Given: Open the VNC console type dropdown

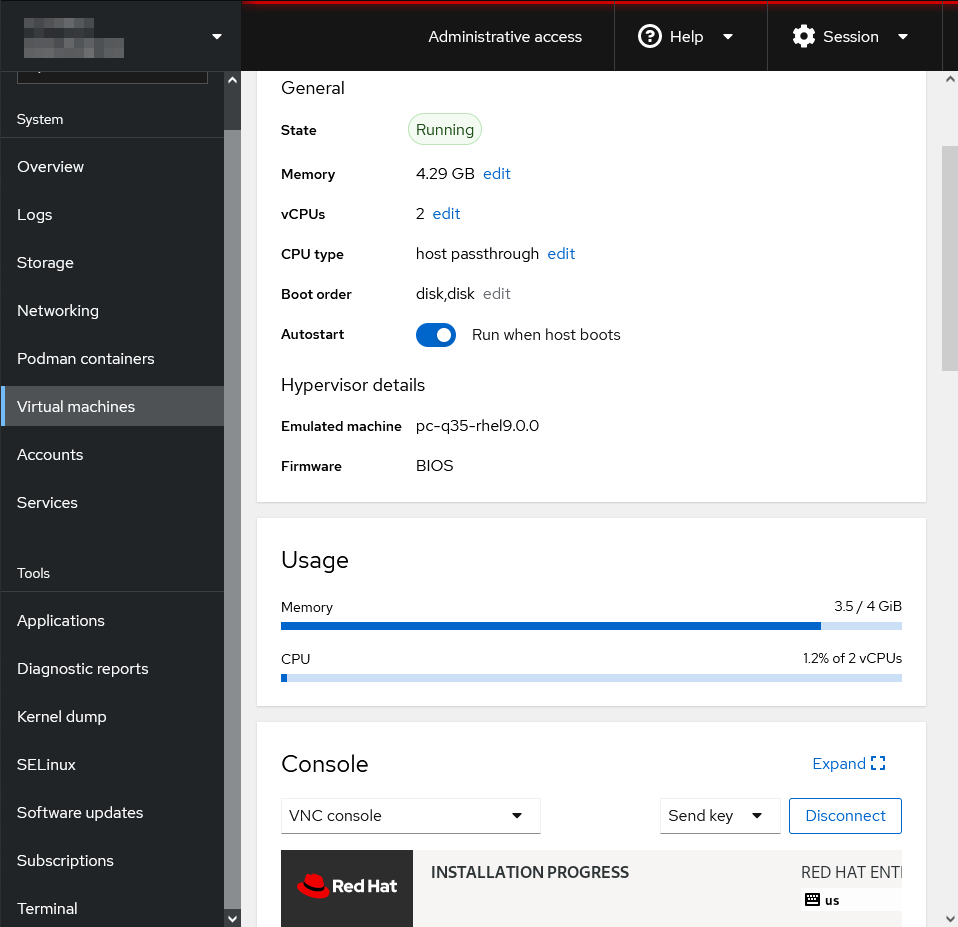Looking at the screenshot, I should 411,816.
